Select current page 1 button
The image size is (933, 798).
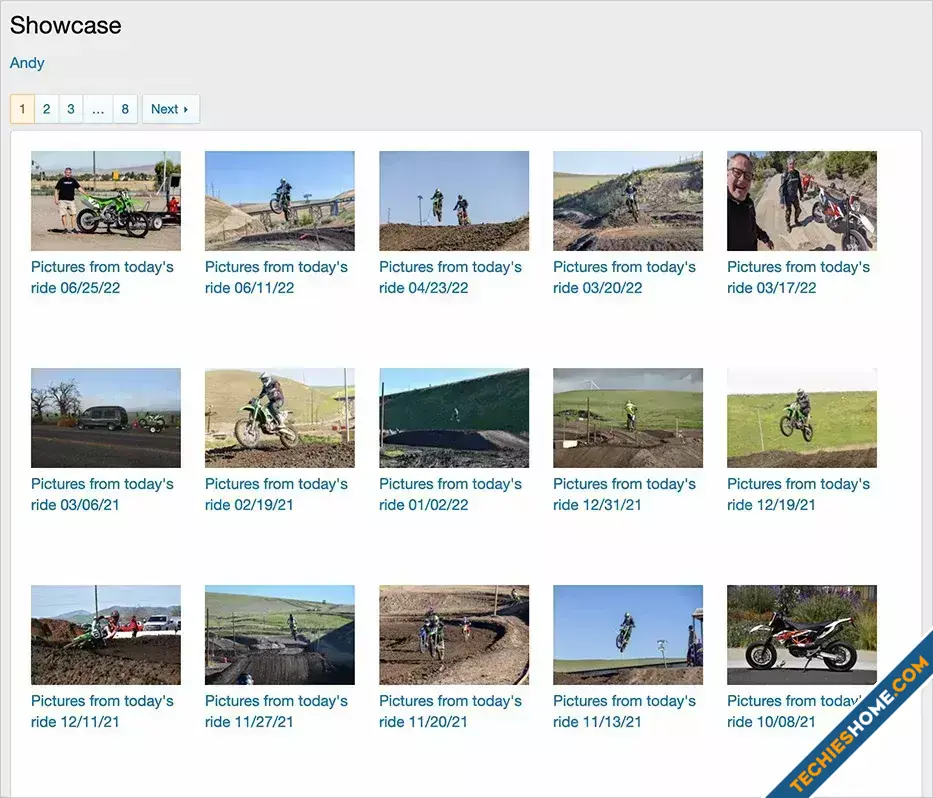pyautogui.click(x=23, y=109)
